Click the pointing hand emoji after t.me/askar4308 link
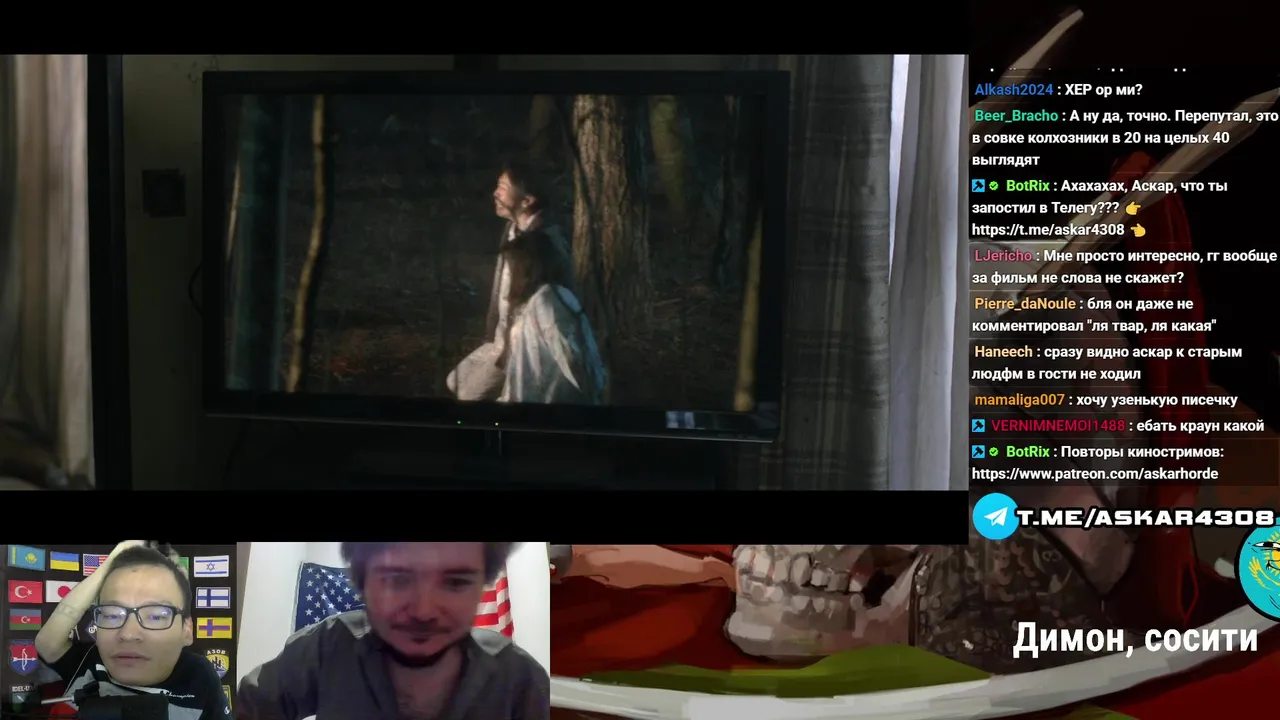The width and height of the screenshot is (1280, 720). [x=1138, y=230]
